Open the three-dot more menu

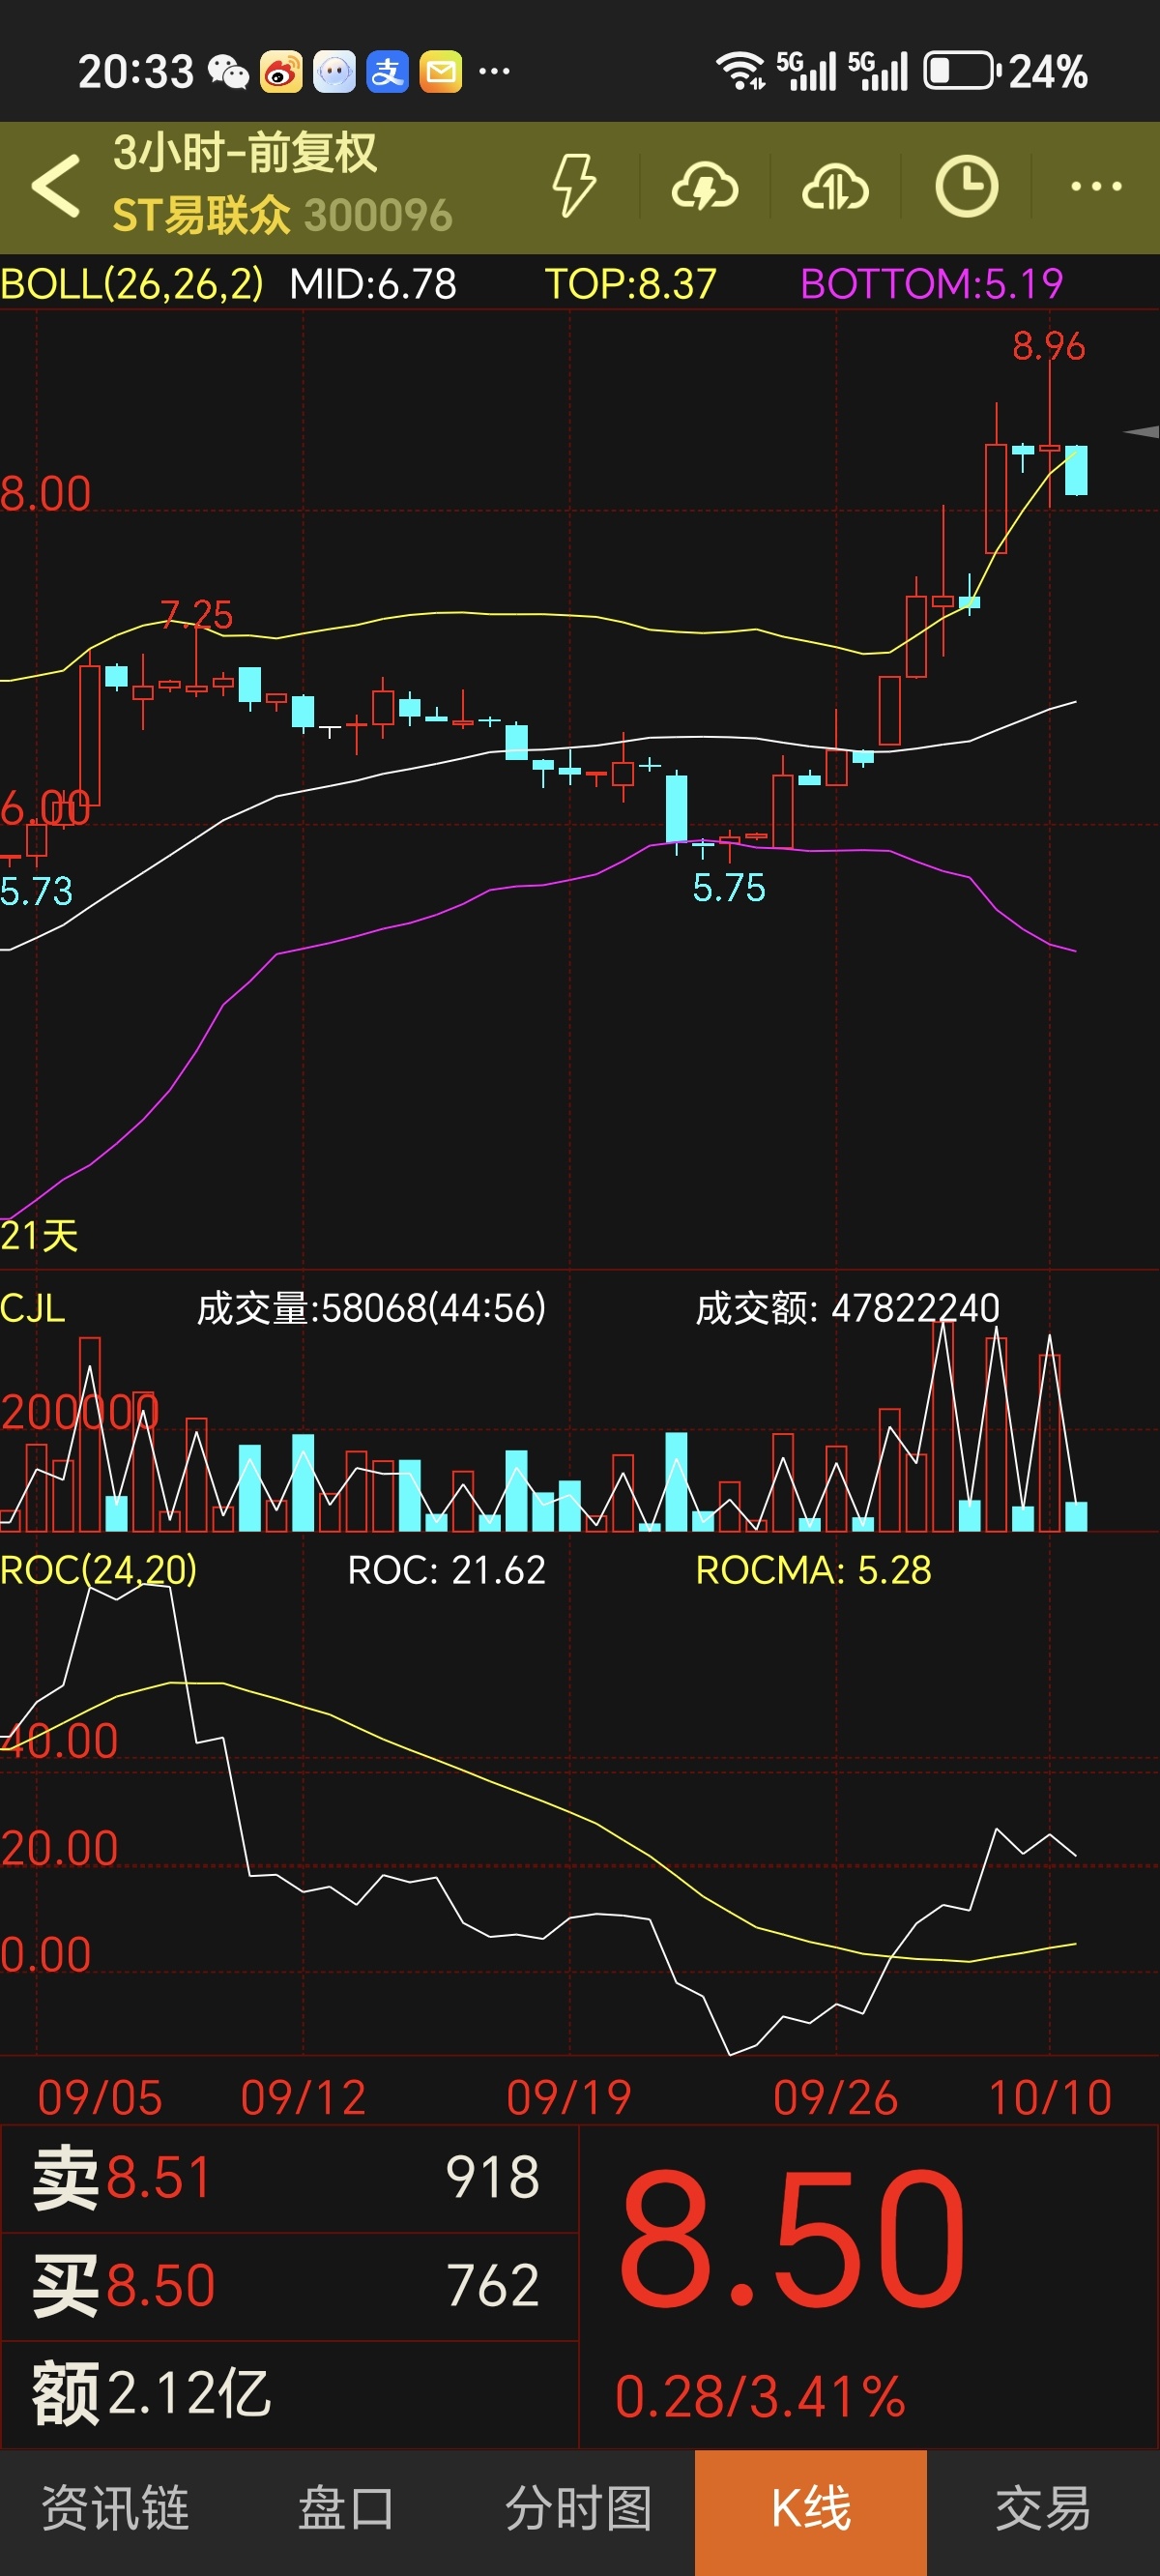(1096, 186)
